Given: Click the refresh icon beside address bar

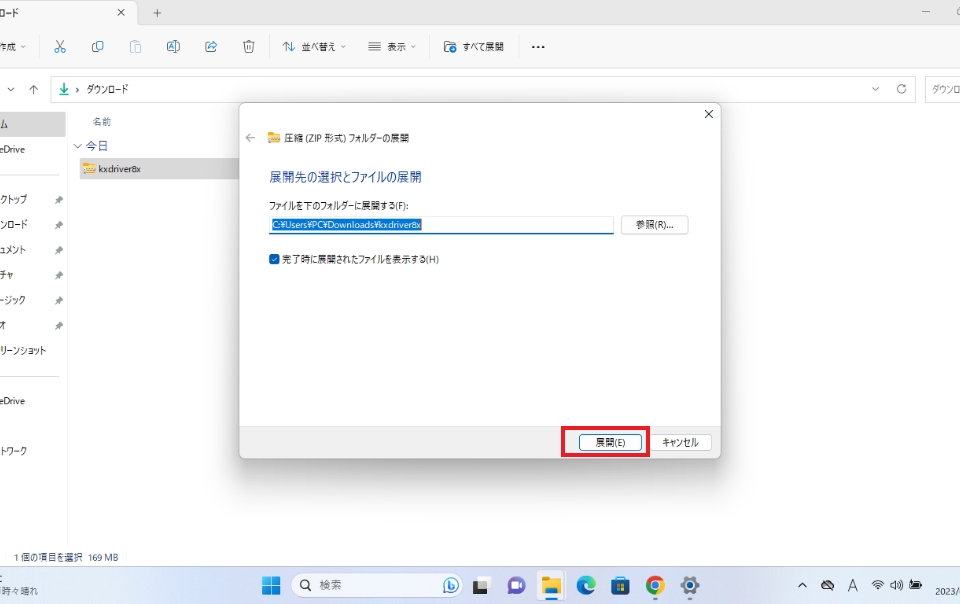Looking at the screenshot, I should pyautogui.click(x=901, y=89).
